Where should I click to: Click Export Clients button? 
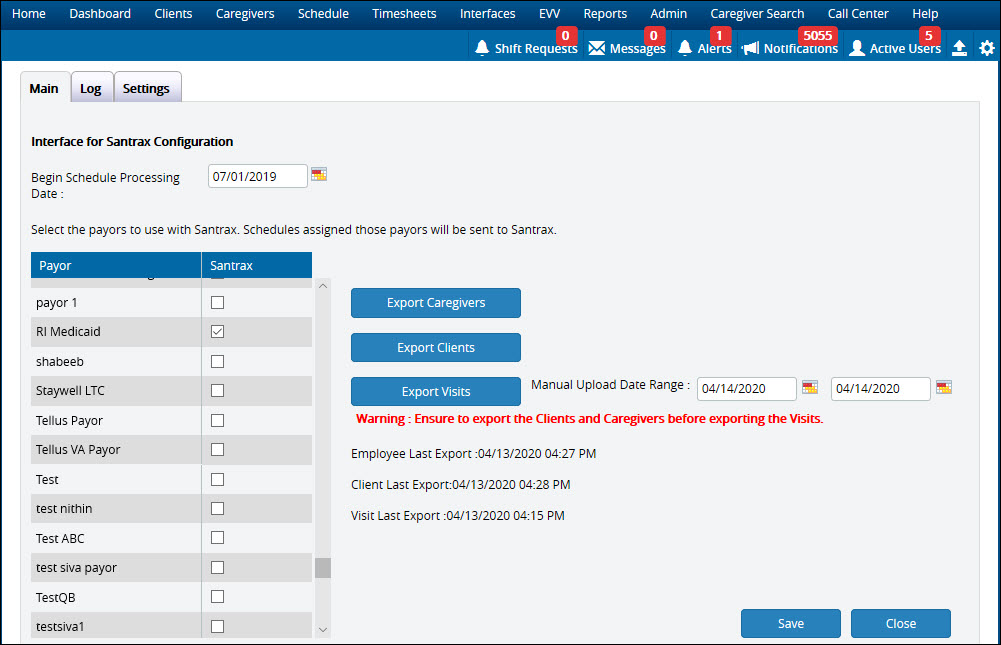[x=436, y=347]
